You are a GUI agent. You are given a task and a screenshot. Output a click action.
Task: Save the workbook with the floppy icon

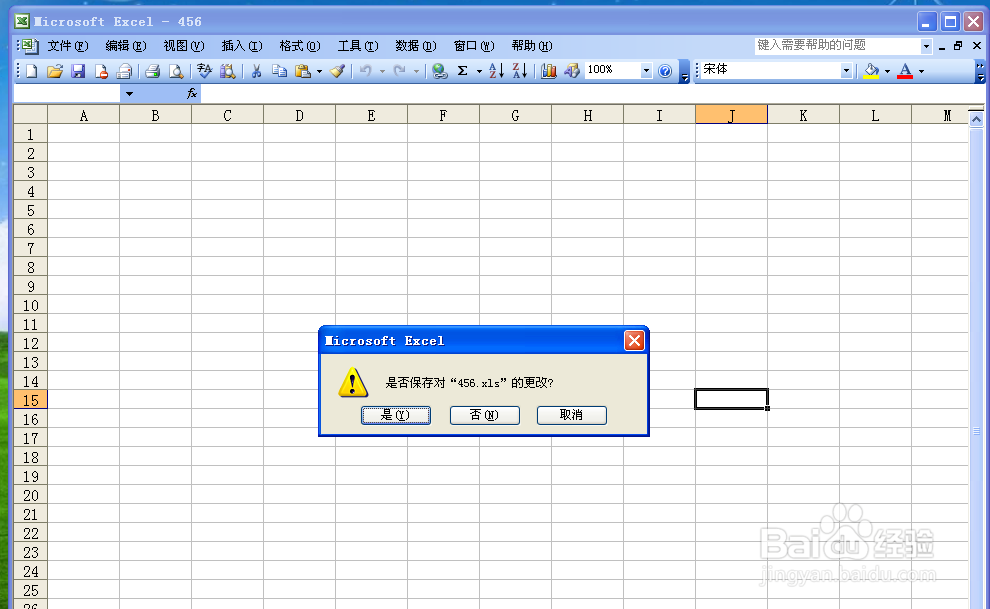tap(78, 71)
